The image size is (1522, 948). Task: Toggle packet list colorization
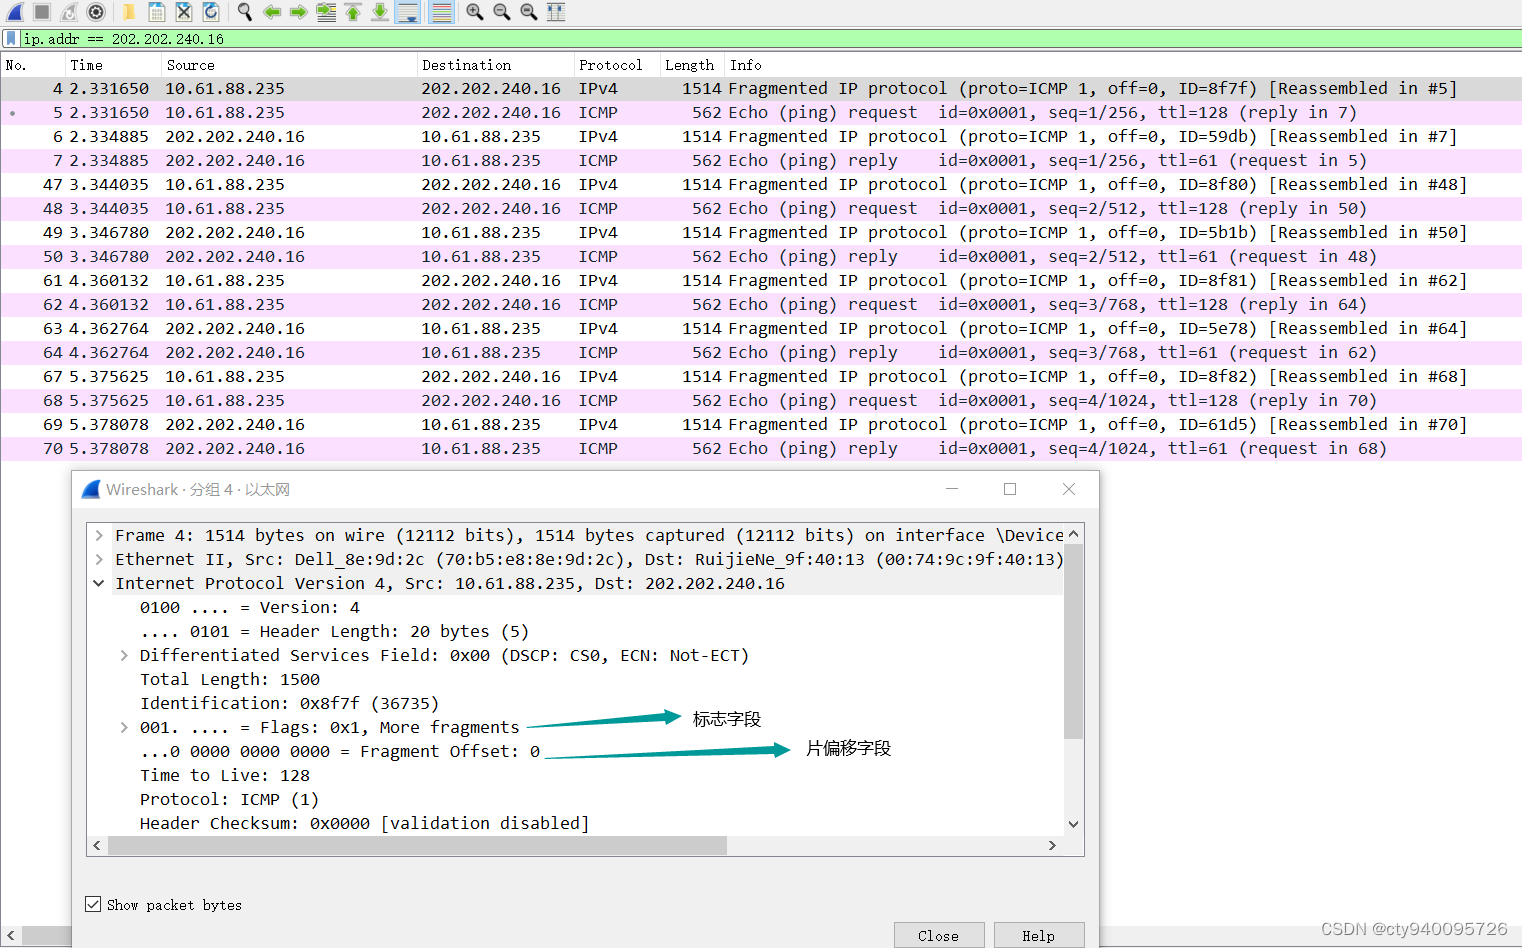click(441, 12)
